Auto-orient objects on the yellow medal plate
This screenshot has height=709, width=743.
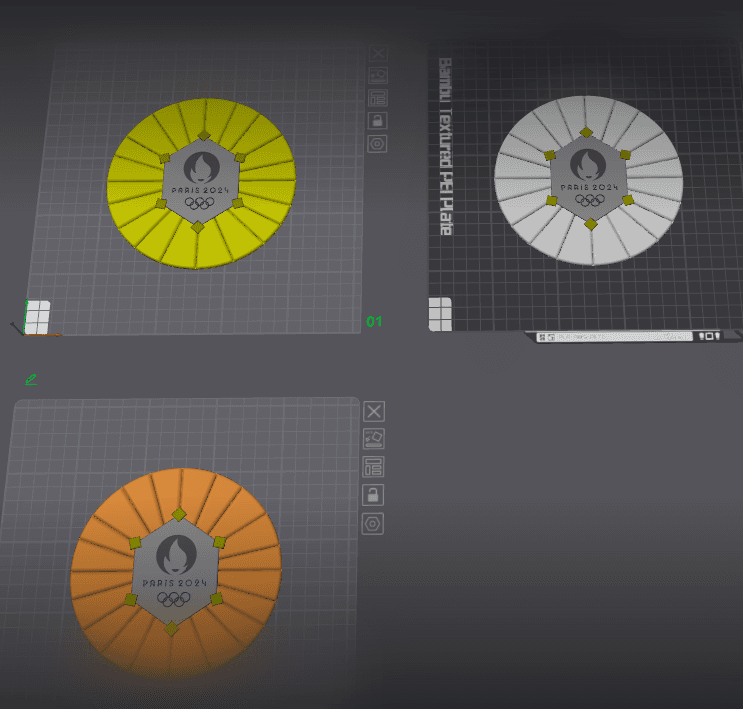pos(378,75)
